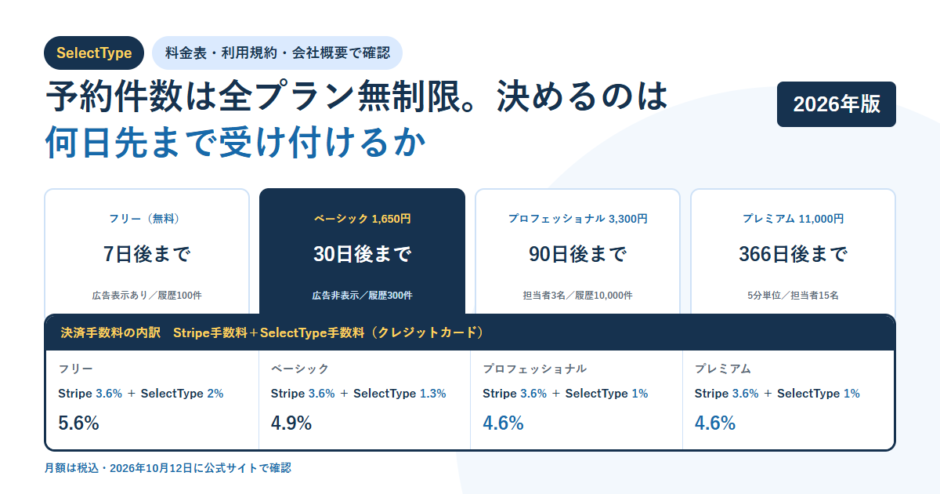Click the 決済手数料の内訳 table header
This screenshot has width=940, height=494.
(x=470, y=333)
